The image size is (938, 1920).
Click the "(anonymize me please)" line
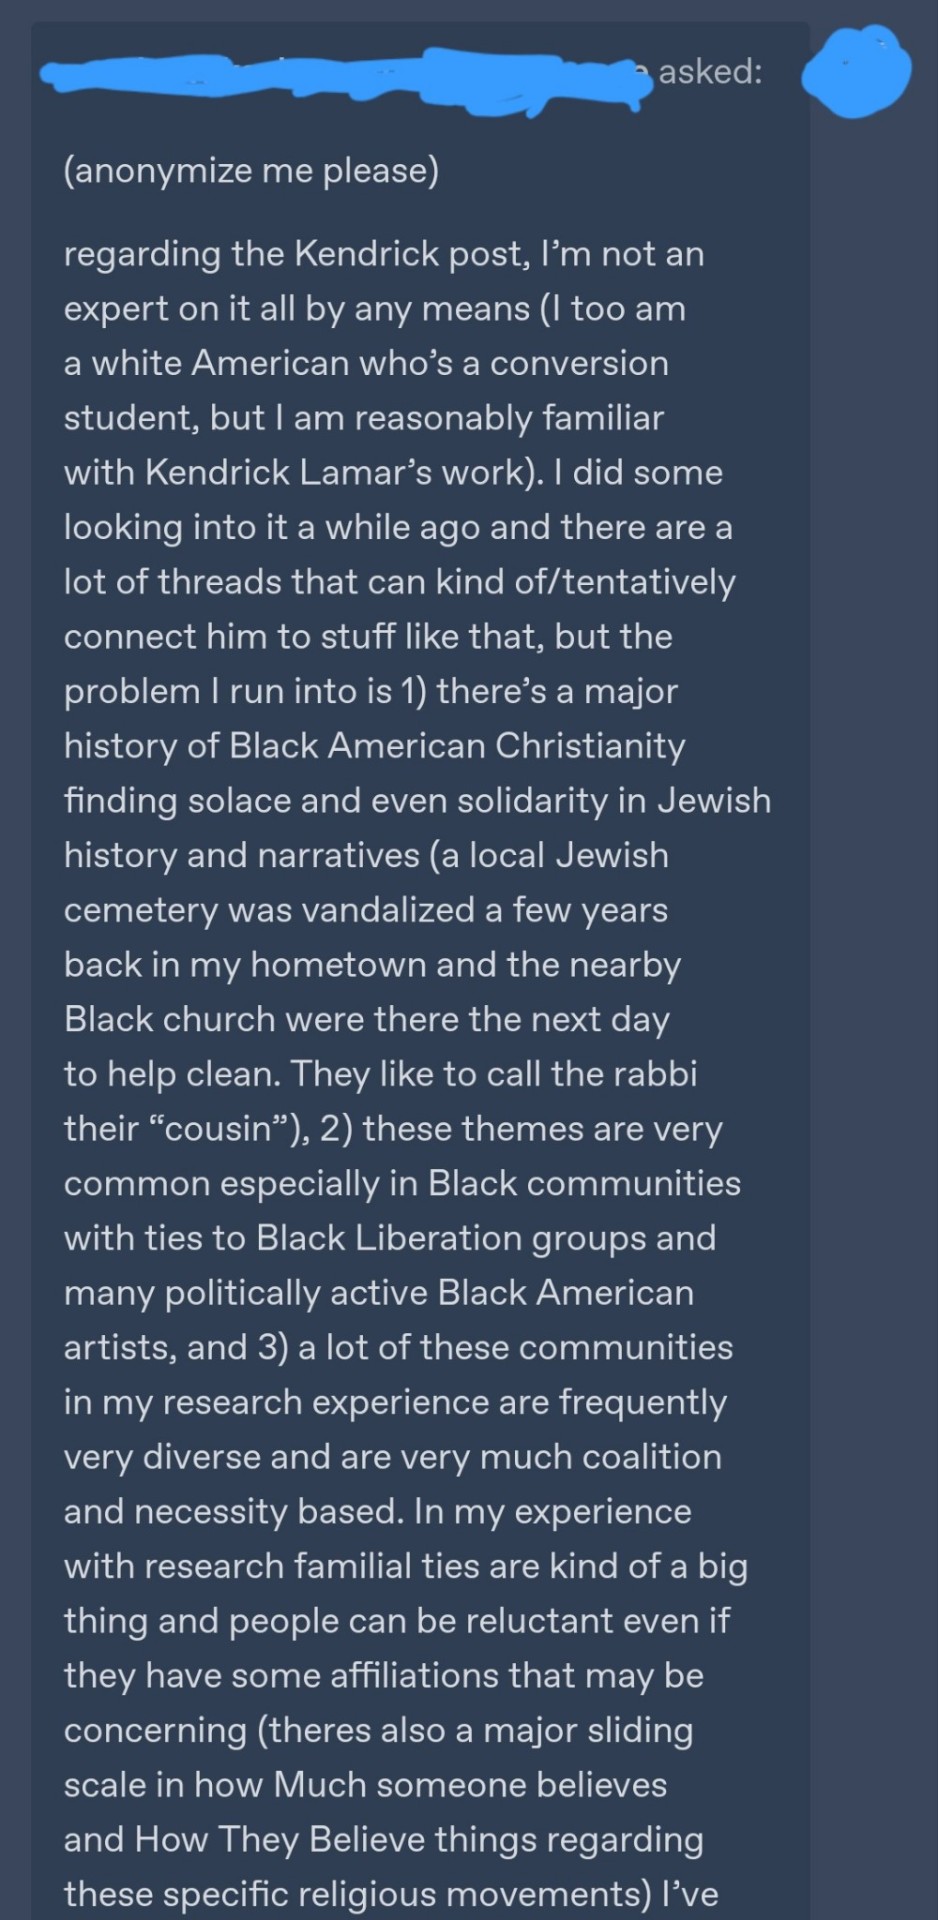pyautogui.click(x=251, y=171)
